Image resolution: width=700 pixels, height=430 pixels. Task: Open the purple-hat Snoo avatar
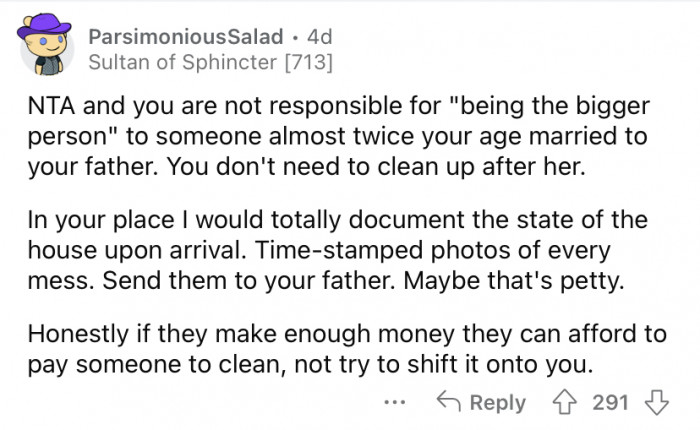tap(45, 44)
